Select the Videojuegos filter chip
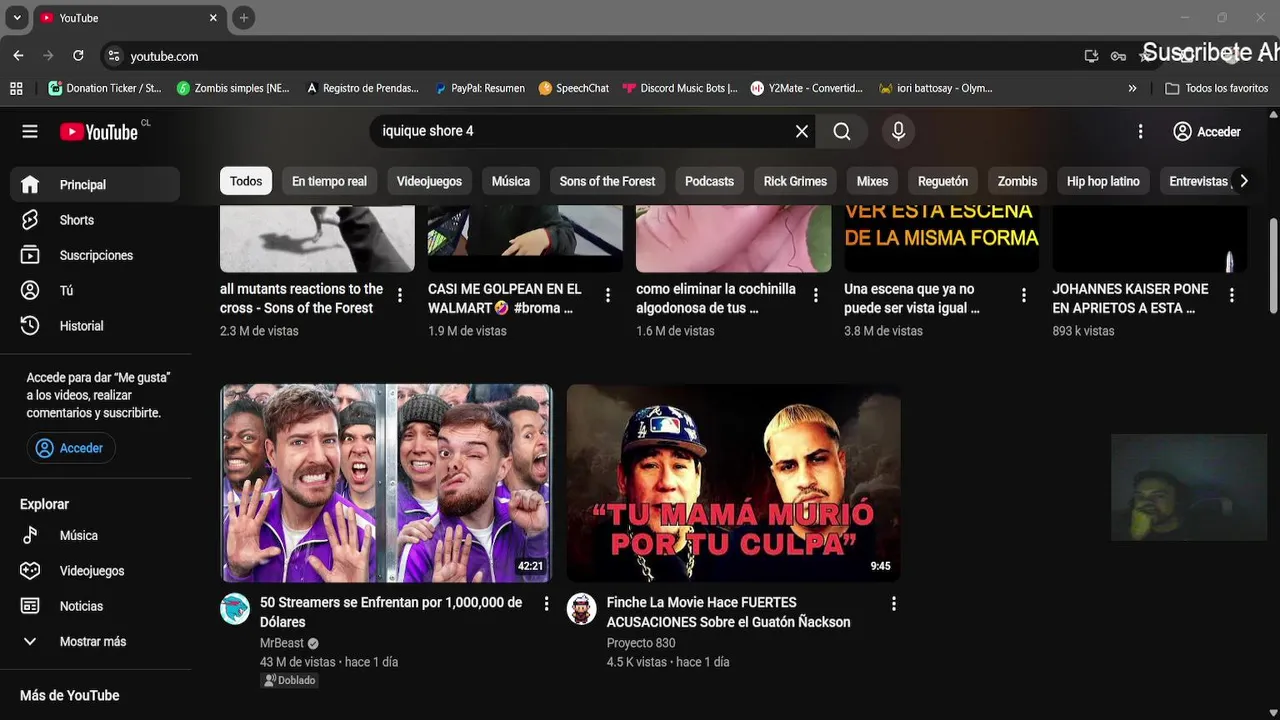Image resolution: width=1280 pixels, height=720 pixels. (x=429, y=181)
